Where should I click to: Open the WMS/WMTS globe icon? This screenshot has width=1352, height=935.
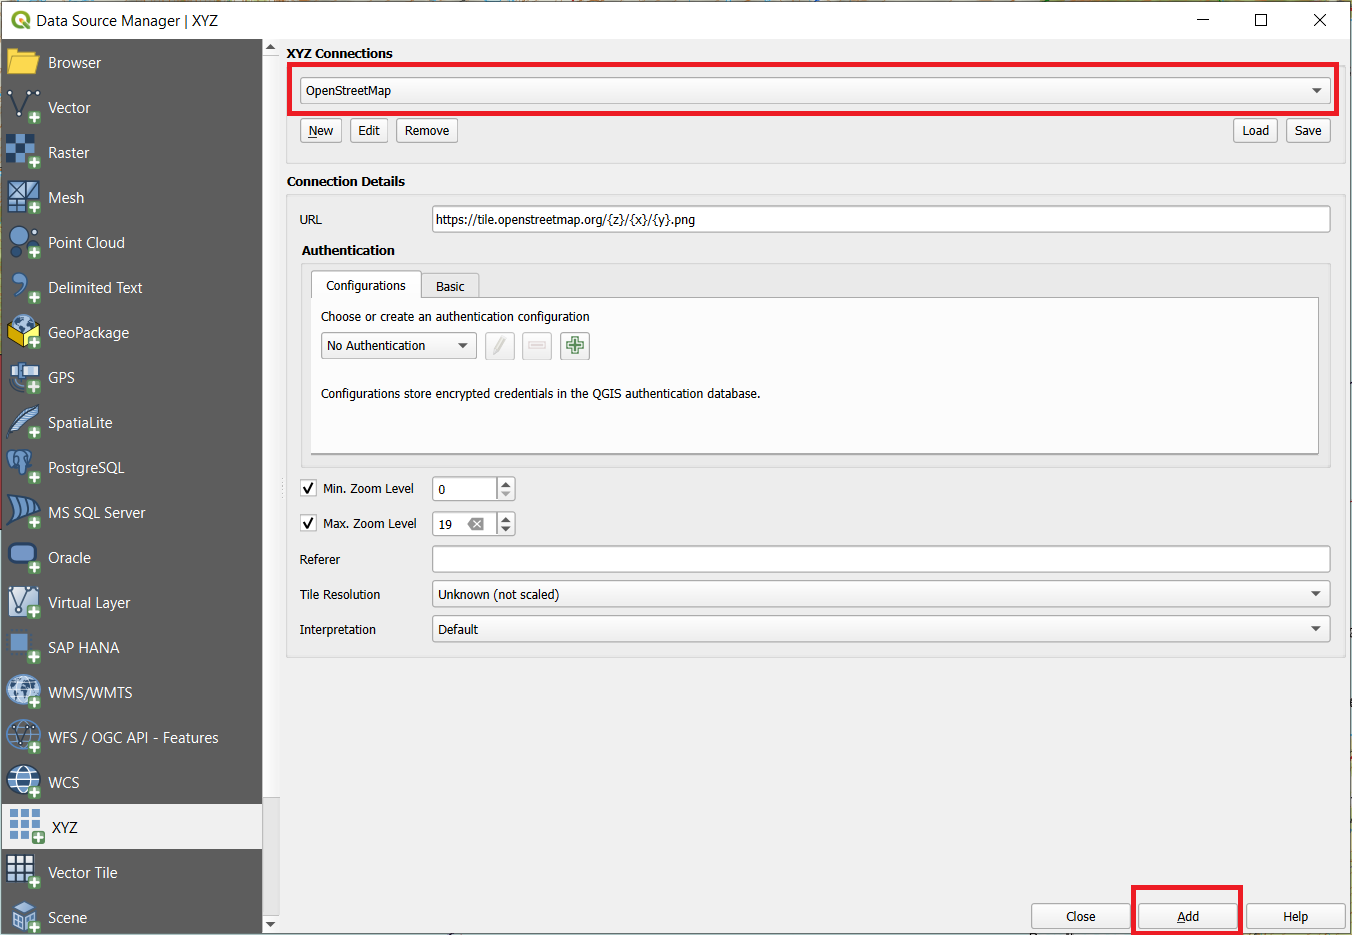point(23,692)
